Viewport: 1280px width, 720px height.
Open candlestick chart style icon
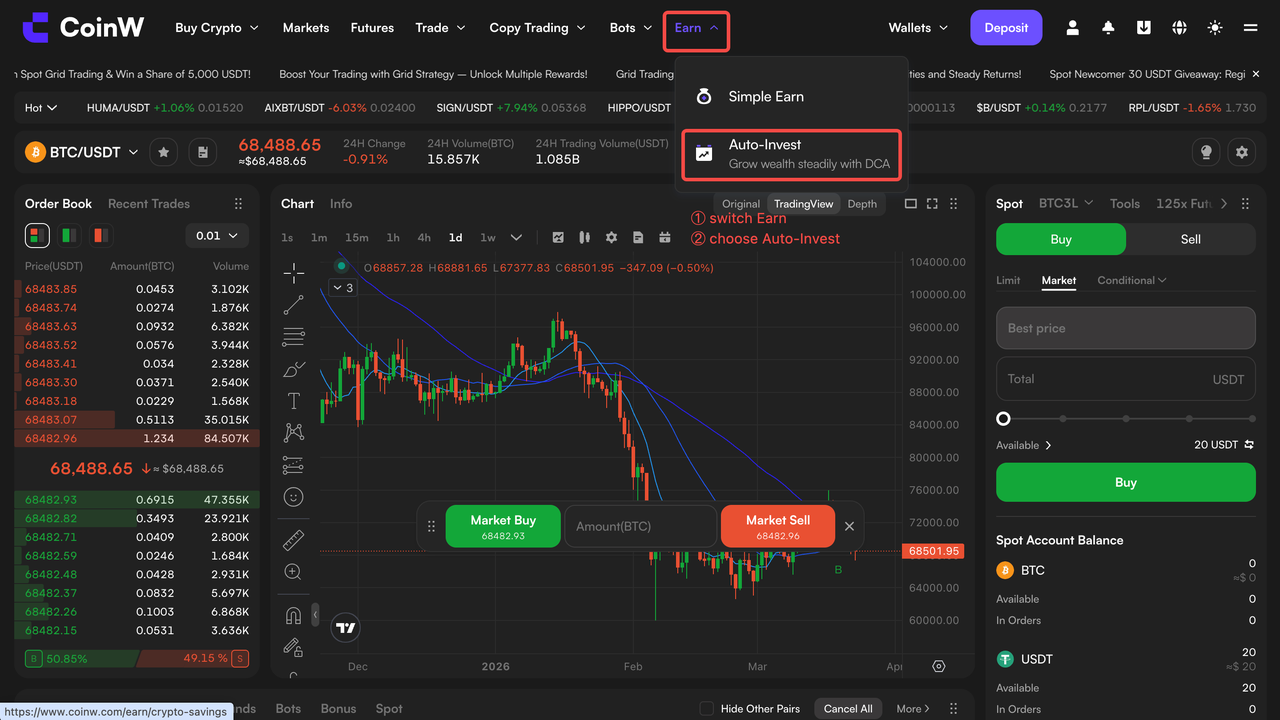[x=585, y=237]
